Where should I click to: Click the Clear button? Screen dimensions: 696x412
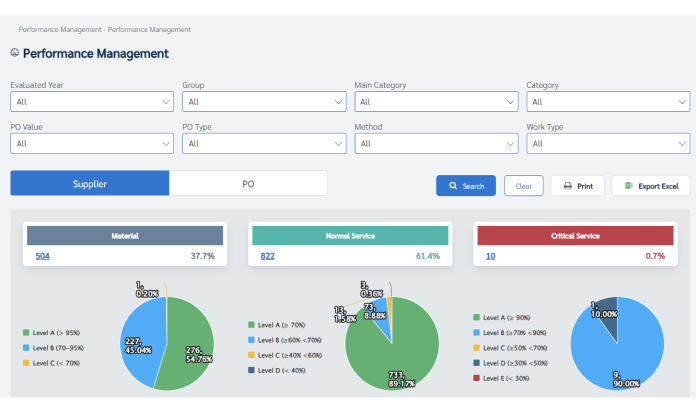pos(523,186)
